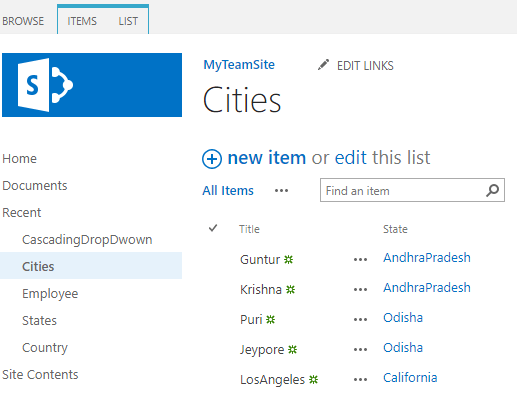Select the All Items view
This screenshot has height=396, width=517.
pos(228,191)
